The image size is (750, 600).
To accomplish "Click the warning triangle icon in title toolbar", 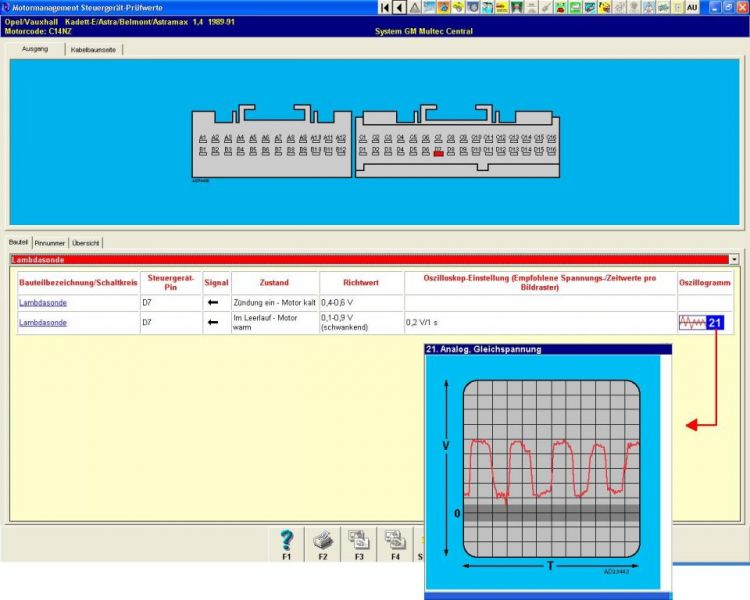I will (415, 7).
